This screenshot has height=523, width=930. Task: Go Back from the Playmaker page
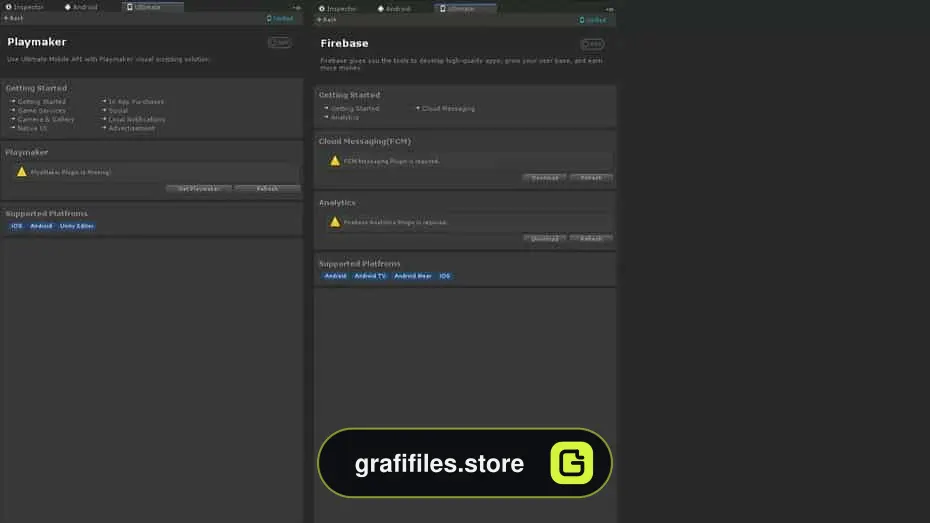(14, 18)
